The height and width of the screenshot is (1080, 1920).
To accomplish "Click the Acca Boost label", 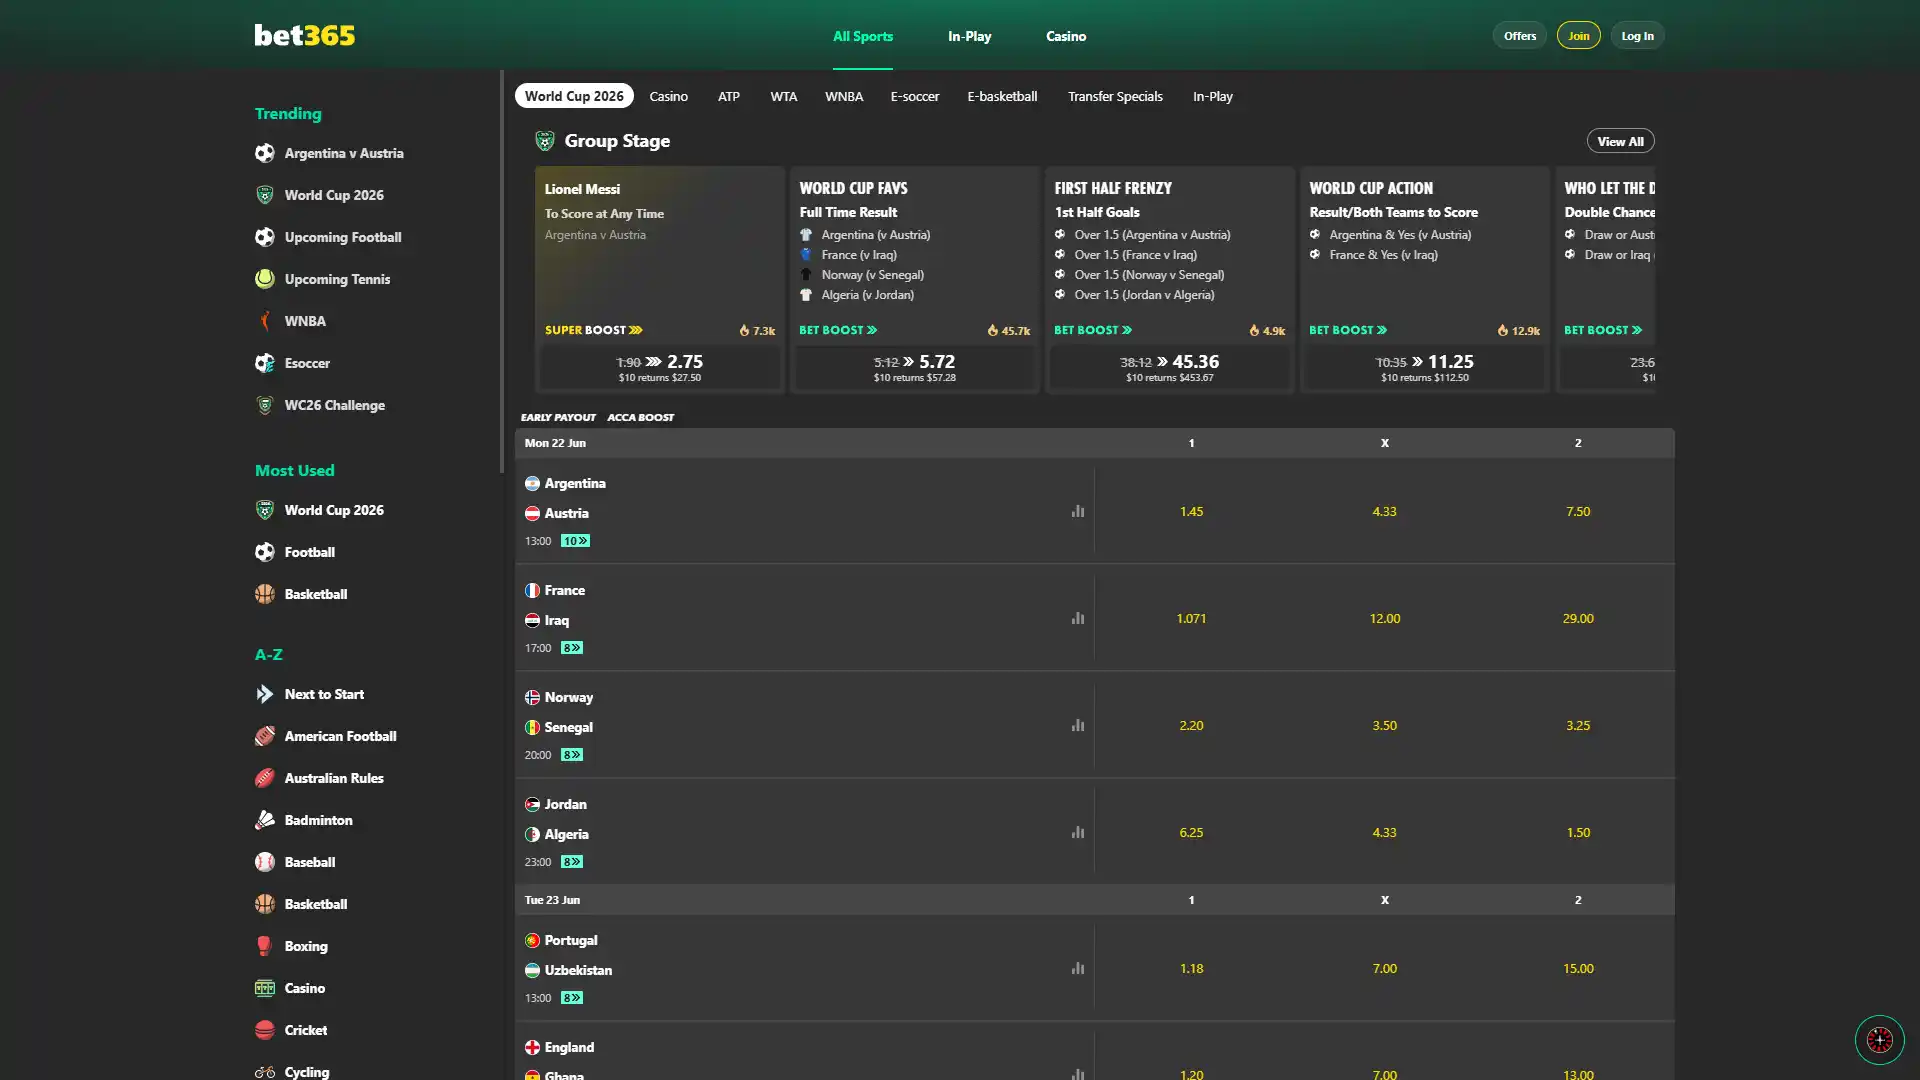I will click(640, 417).
